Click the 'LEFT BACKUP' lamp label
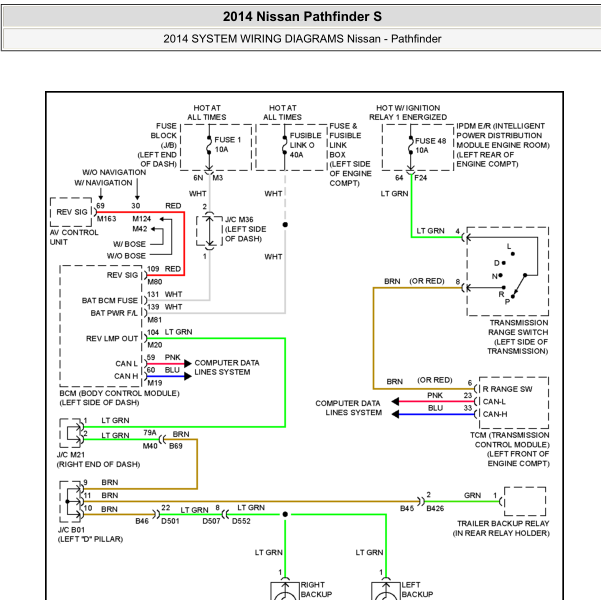This screenshot has width=601, height=600. (x=417, y=589)
